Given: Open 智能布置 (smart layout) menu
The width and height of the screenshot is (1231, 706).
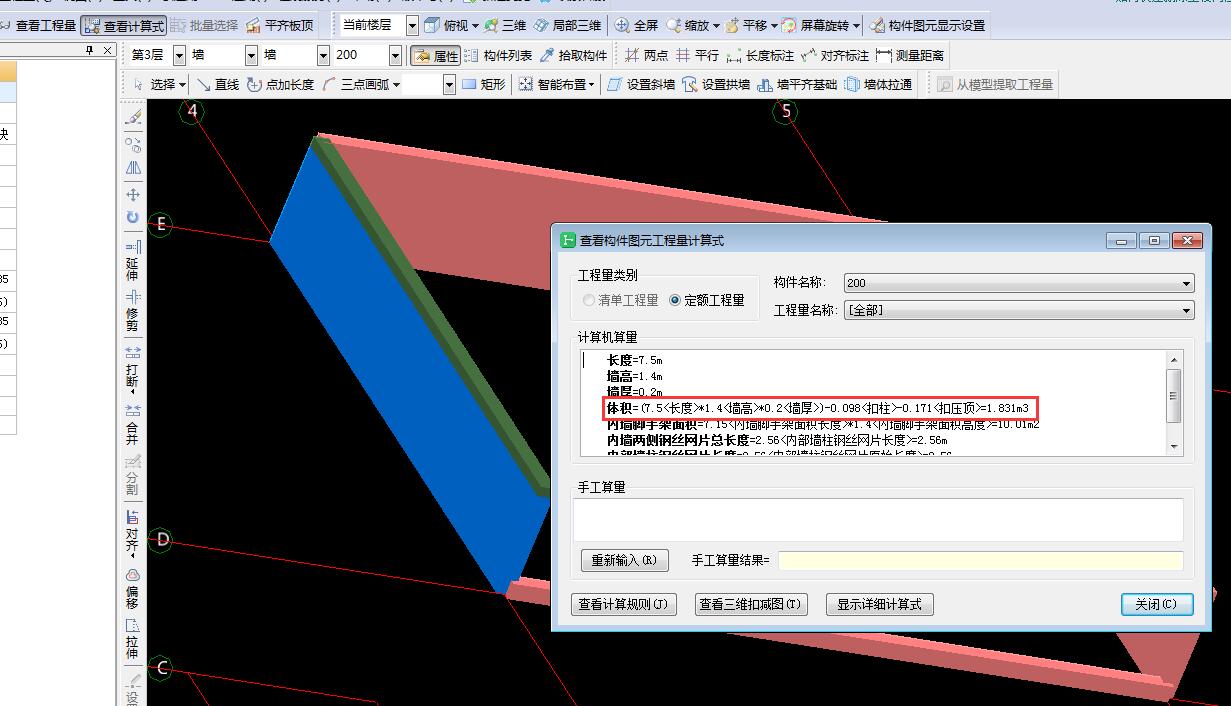Looking at the screenshot, I should (556, 84).
